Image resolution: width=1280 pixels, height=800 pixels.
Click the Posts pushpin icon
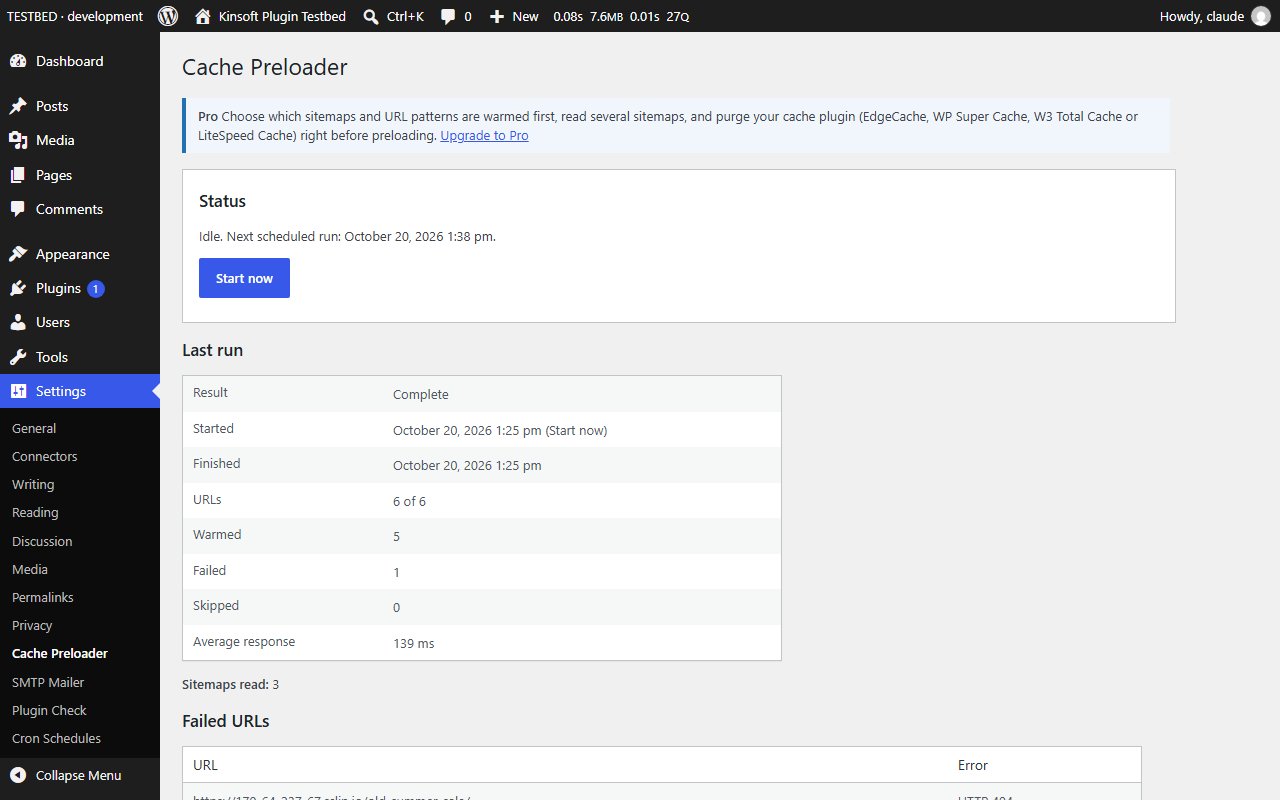(x=18, y=106)
